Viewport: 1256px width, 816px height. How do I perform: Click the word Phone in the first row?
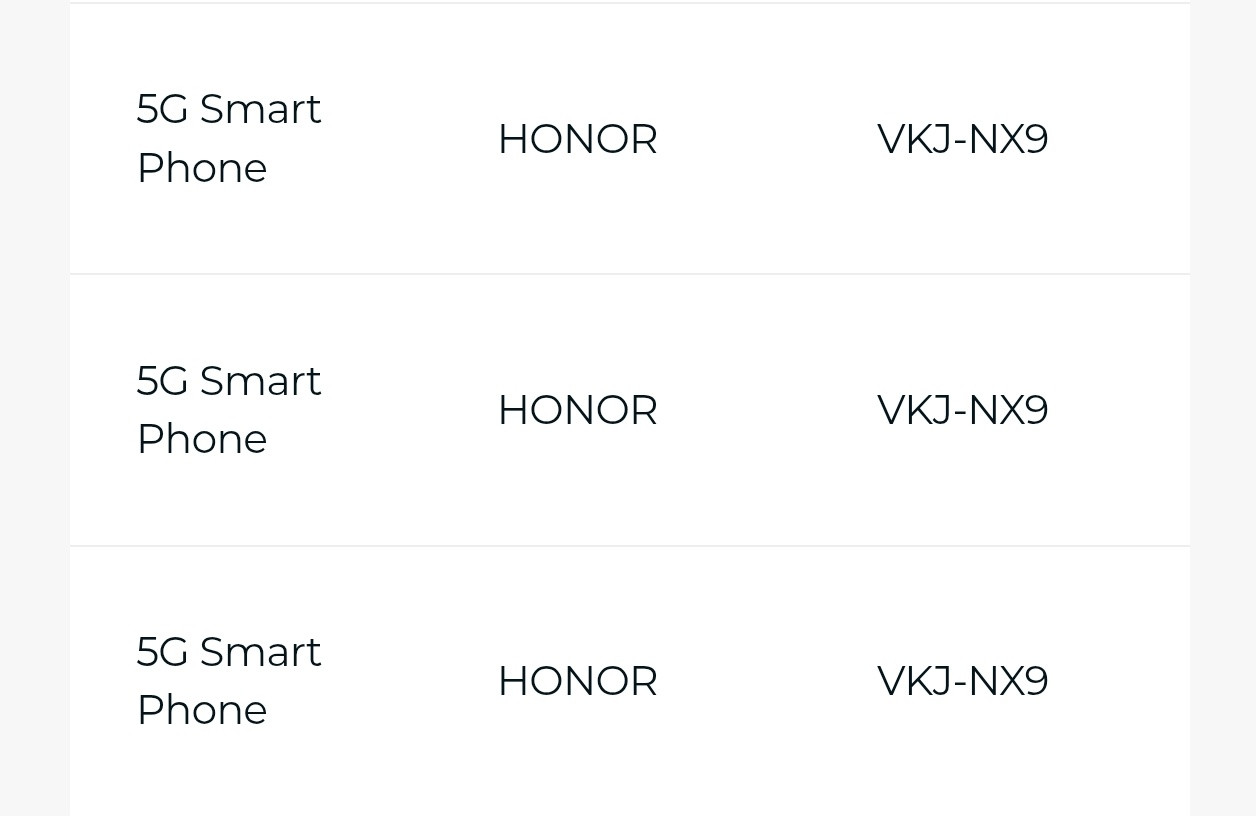pyautogui.click(x=202, y=168)
